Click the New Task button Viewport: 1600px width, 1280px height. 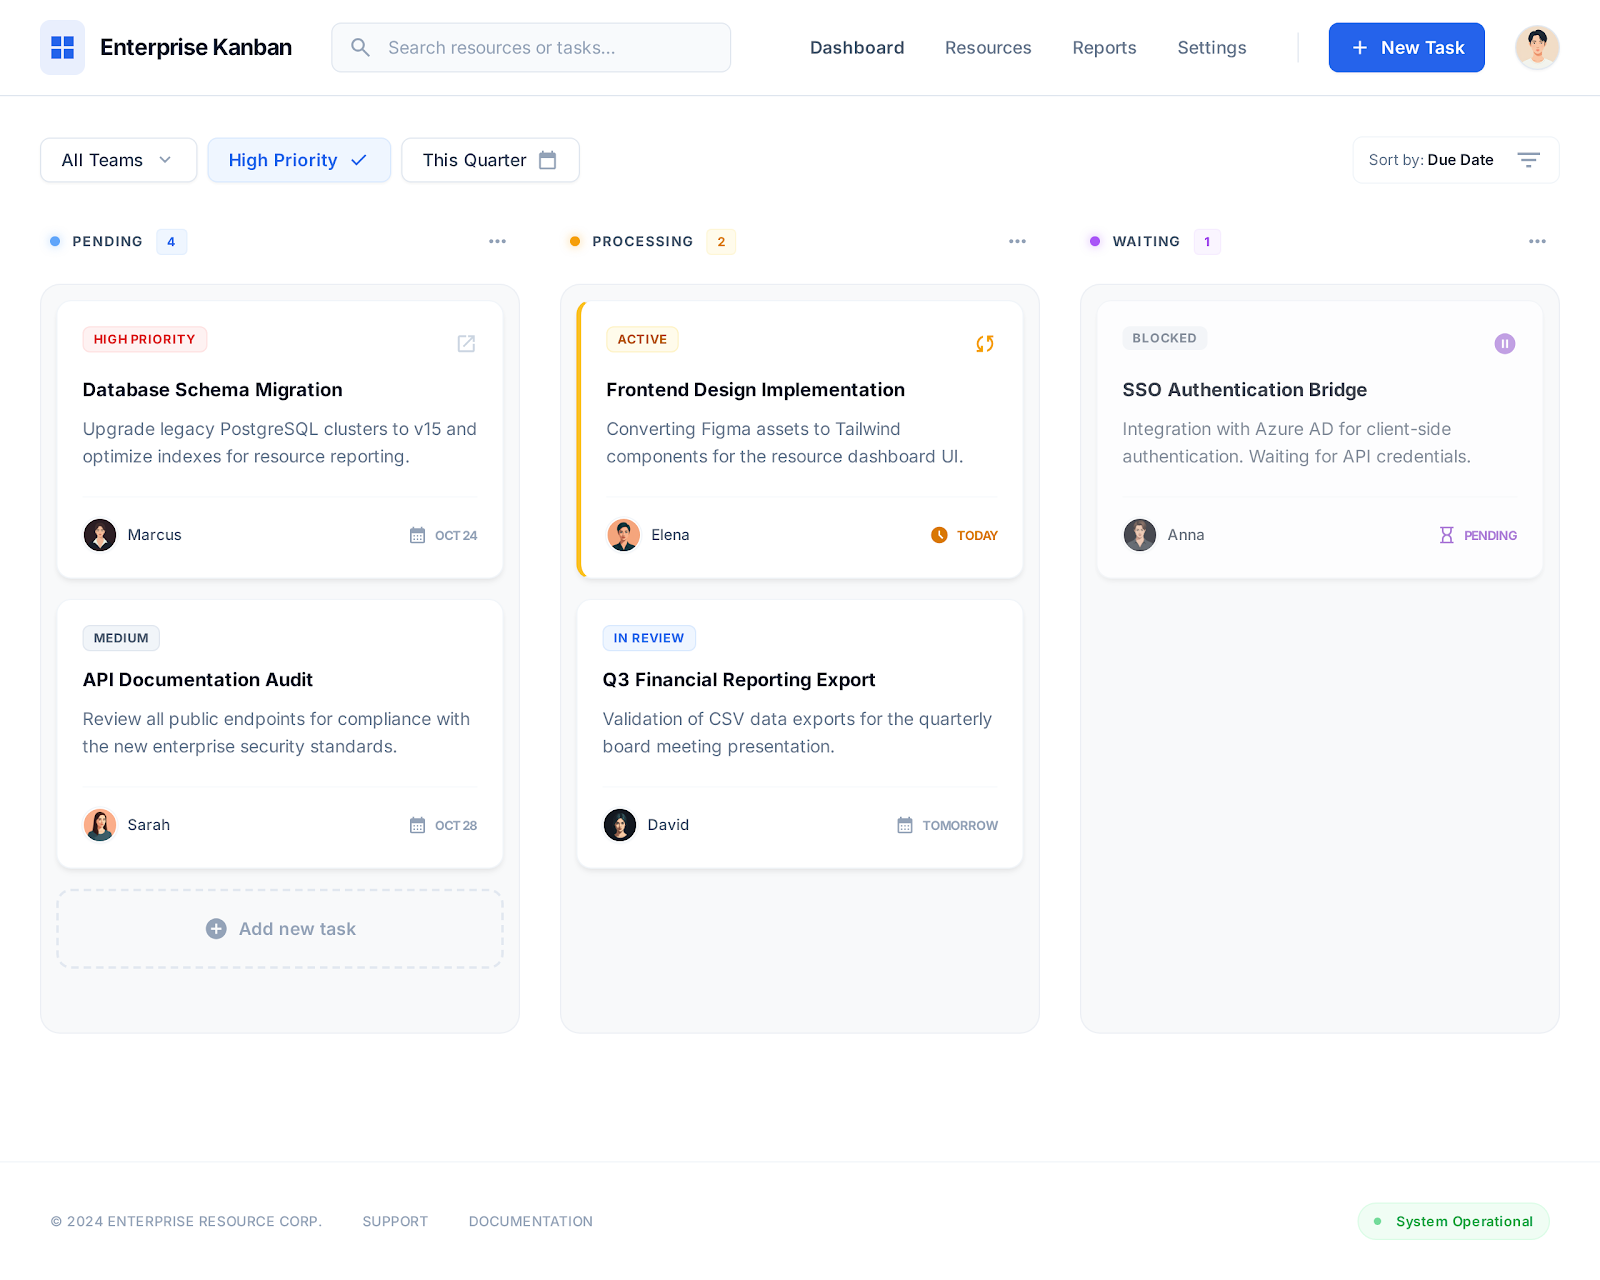(x=1406, y=47)
